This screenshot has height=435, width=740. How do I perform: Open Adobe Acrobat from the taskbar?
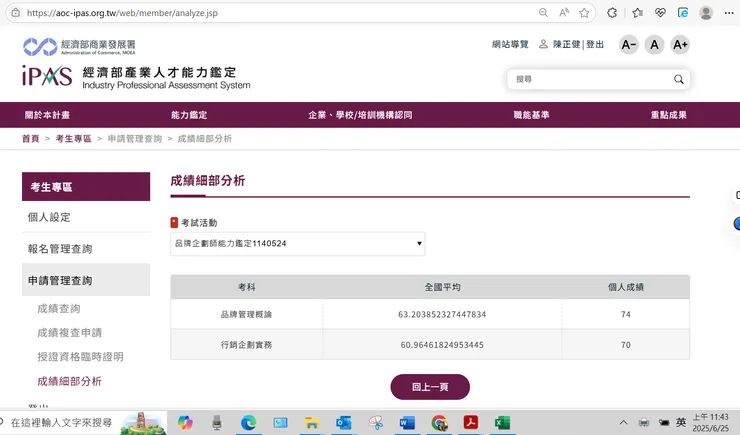pyautogui.click(x=471, y=422)
